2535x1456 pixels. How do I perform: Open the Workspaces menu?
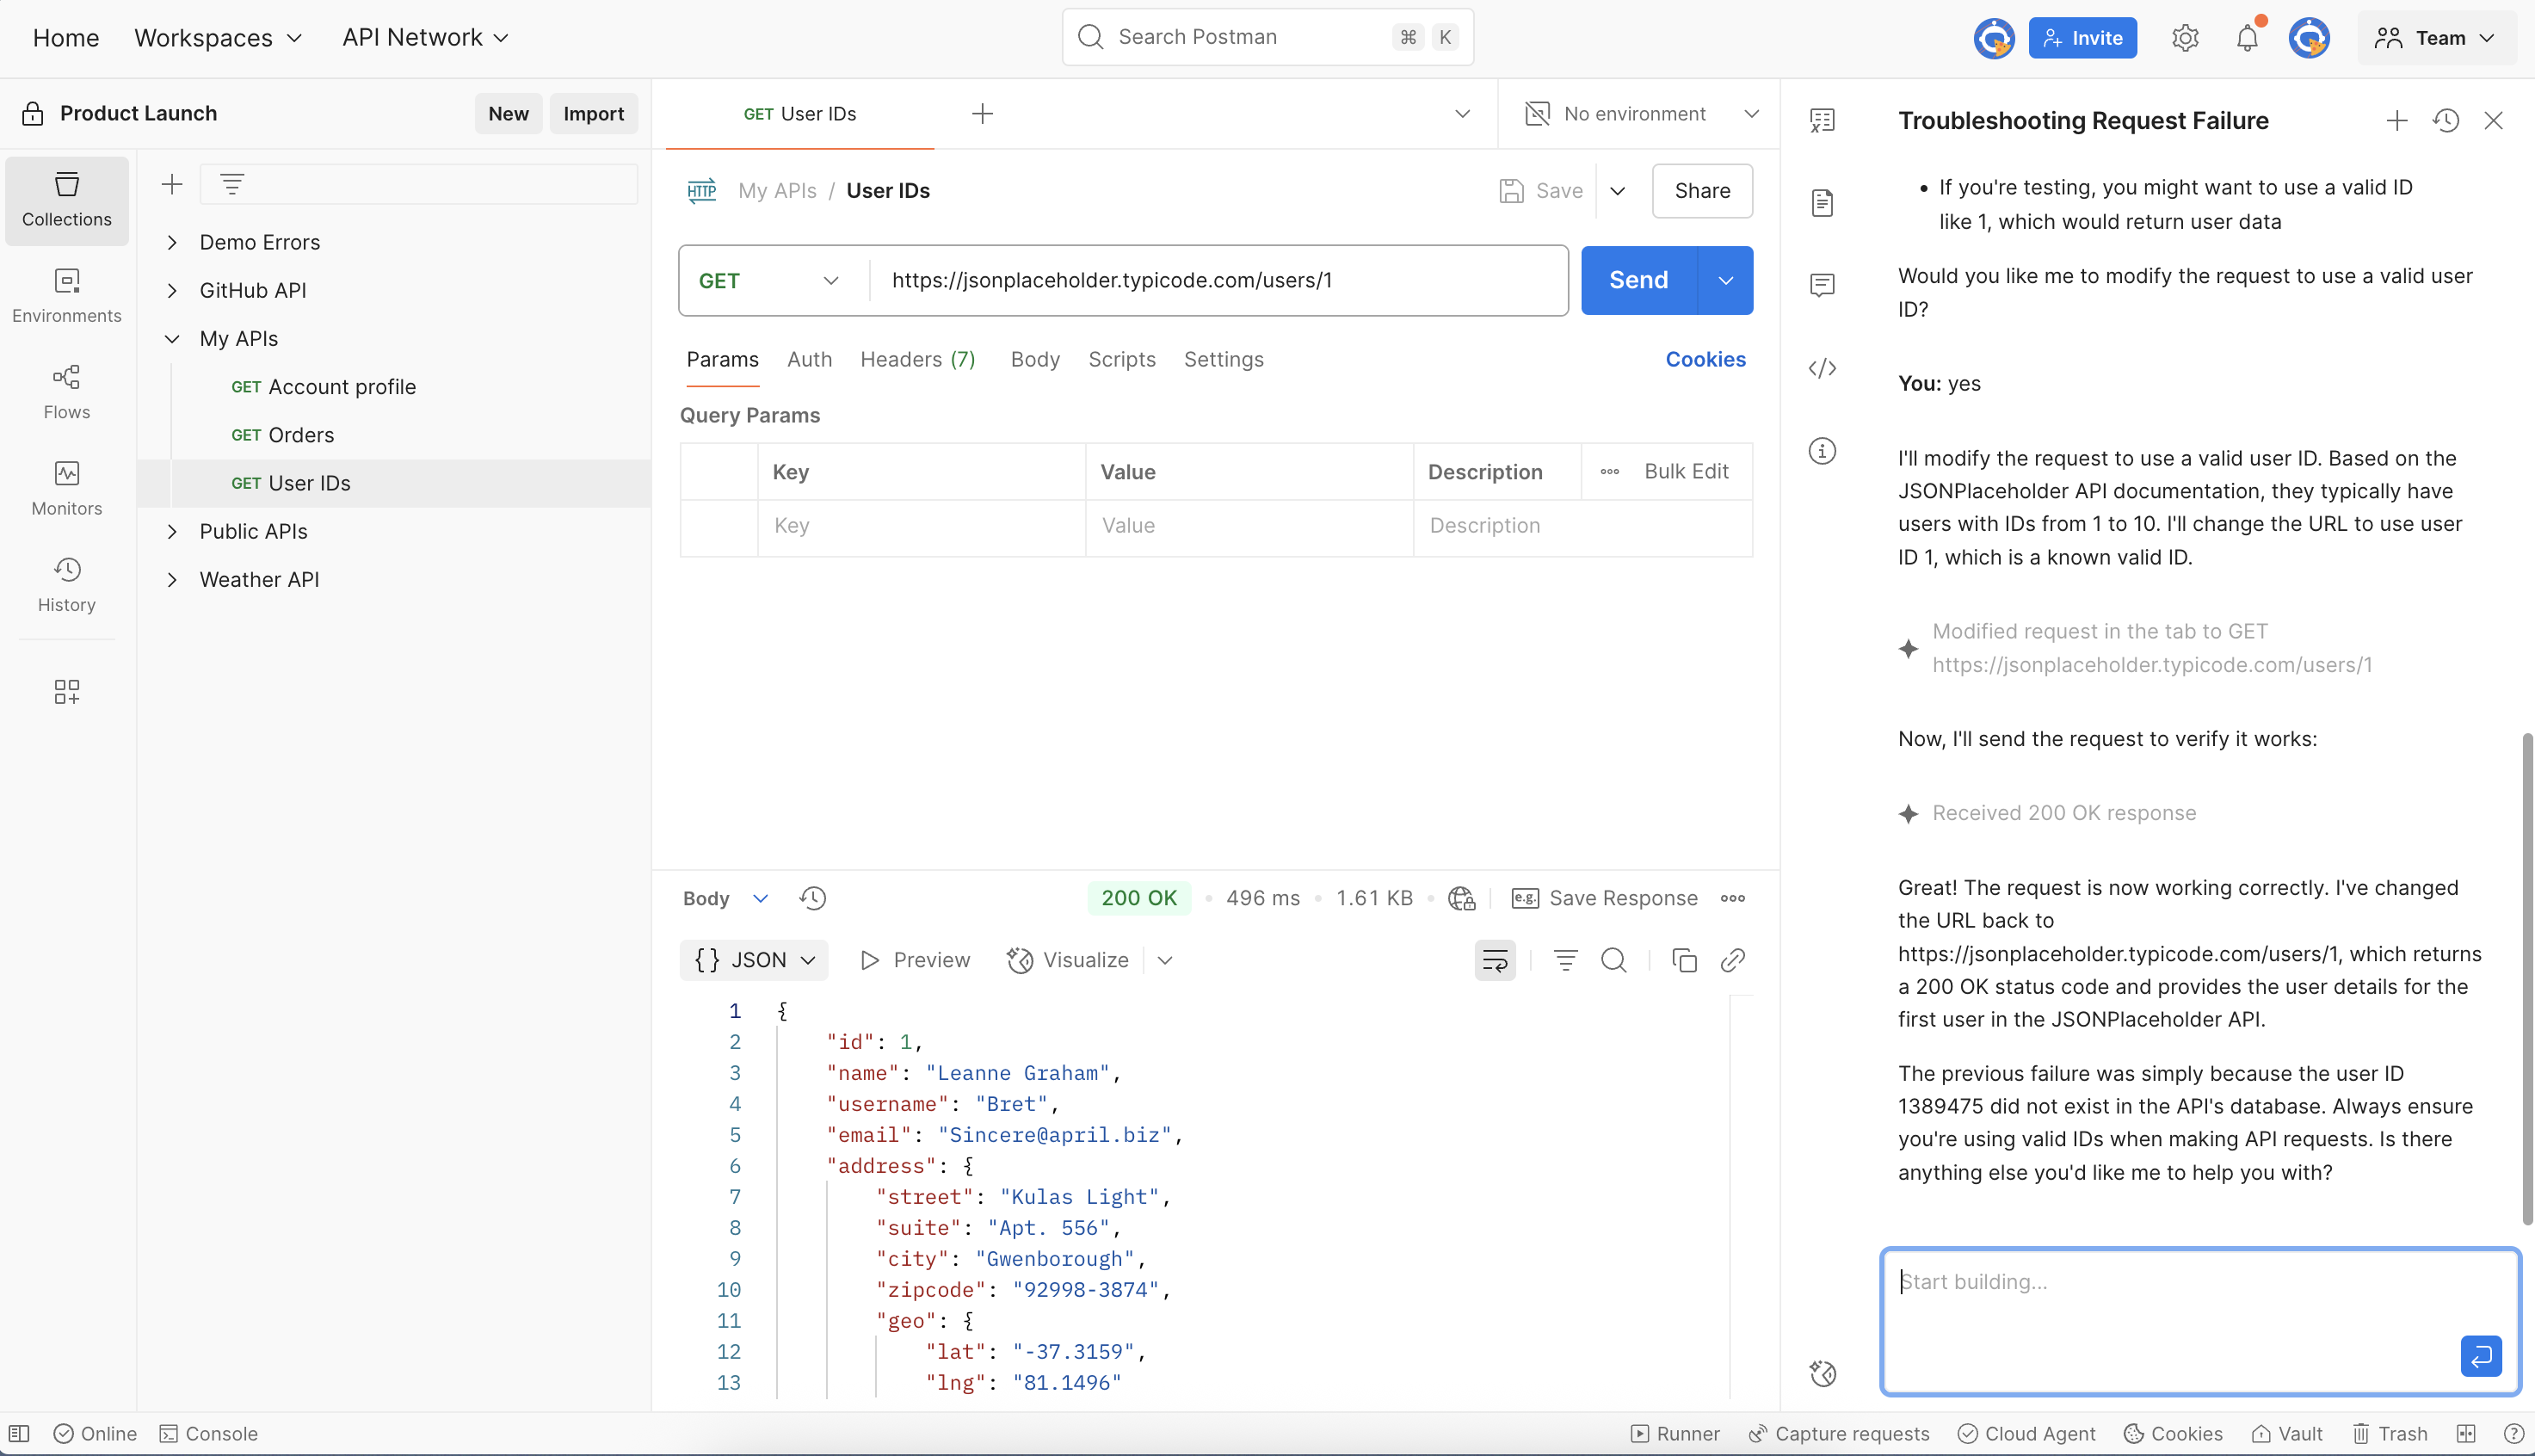coord(218,38)
